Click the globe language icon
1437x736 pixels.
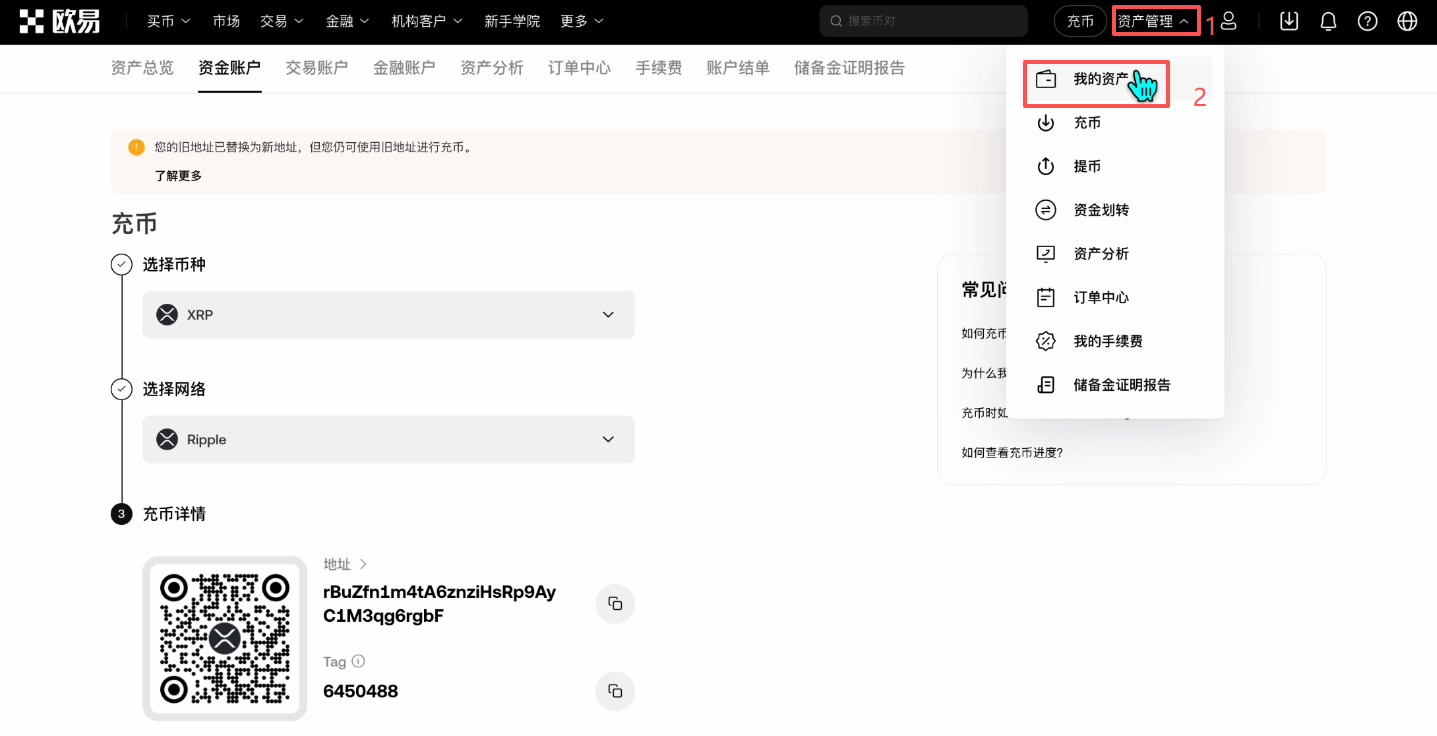[x=1407, y=20]
